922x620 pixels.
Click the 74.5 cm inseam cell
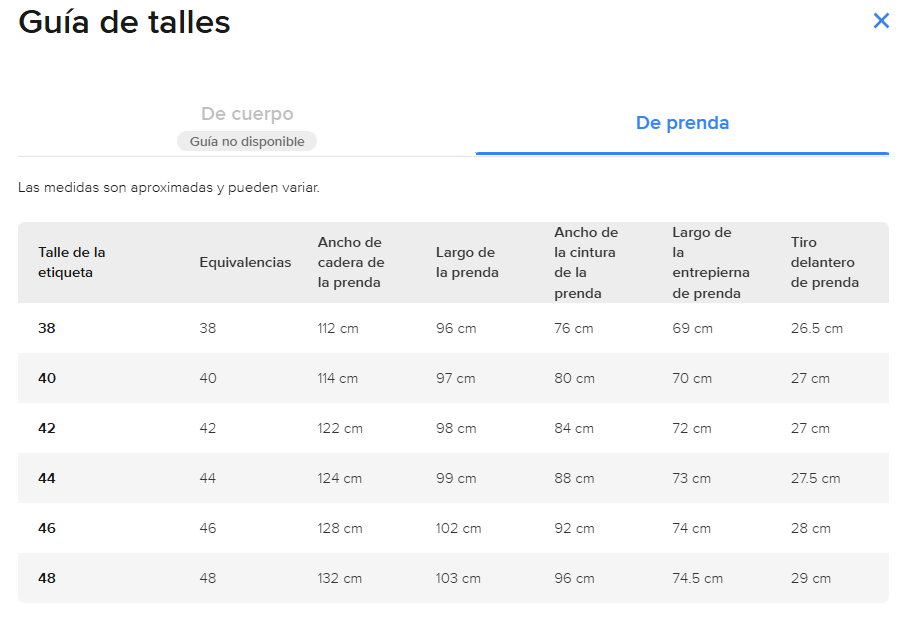pyautogui.click(x=697, y=578)
